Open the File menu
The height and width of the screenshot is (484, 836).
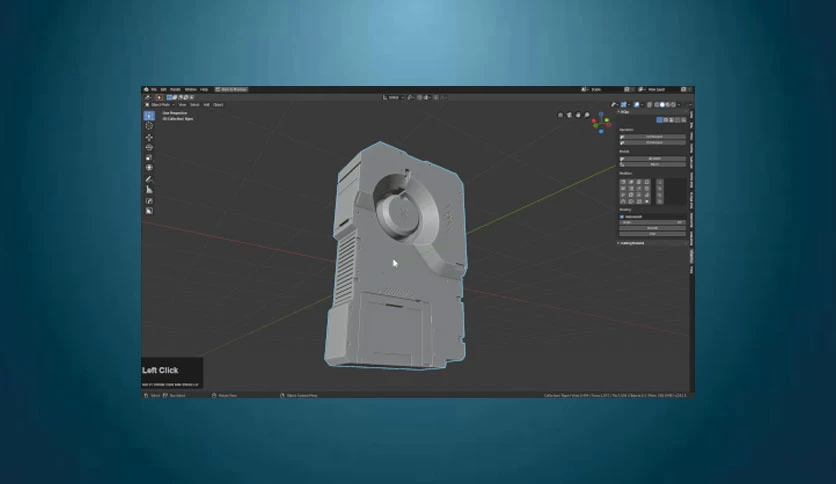[x=154, y=90]
